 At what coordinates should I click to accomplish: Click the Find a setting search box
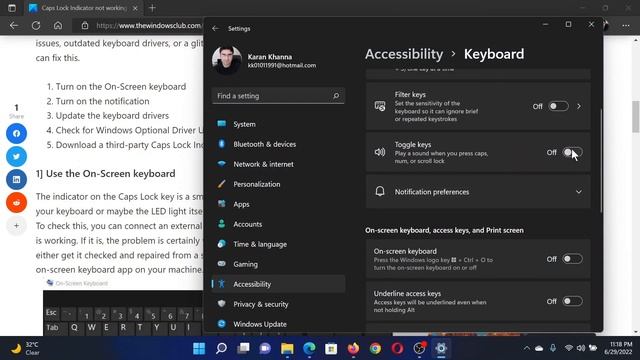[x=278, y=96]
